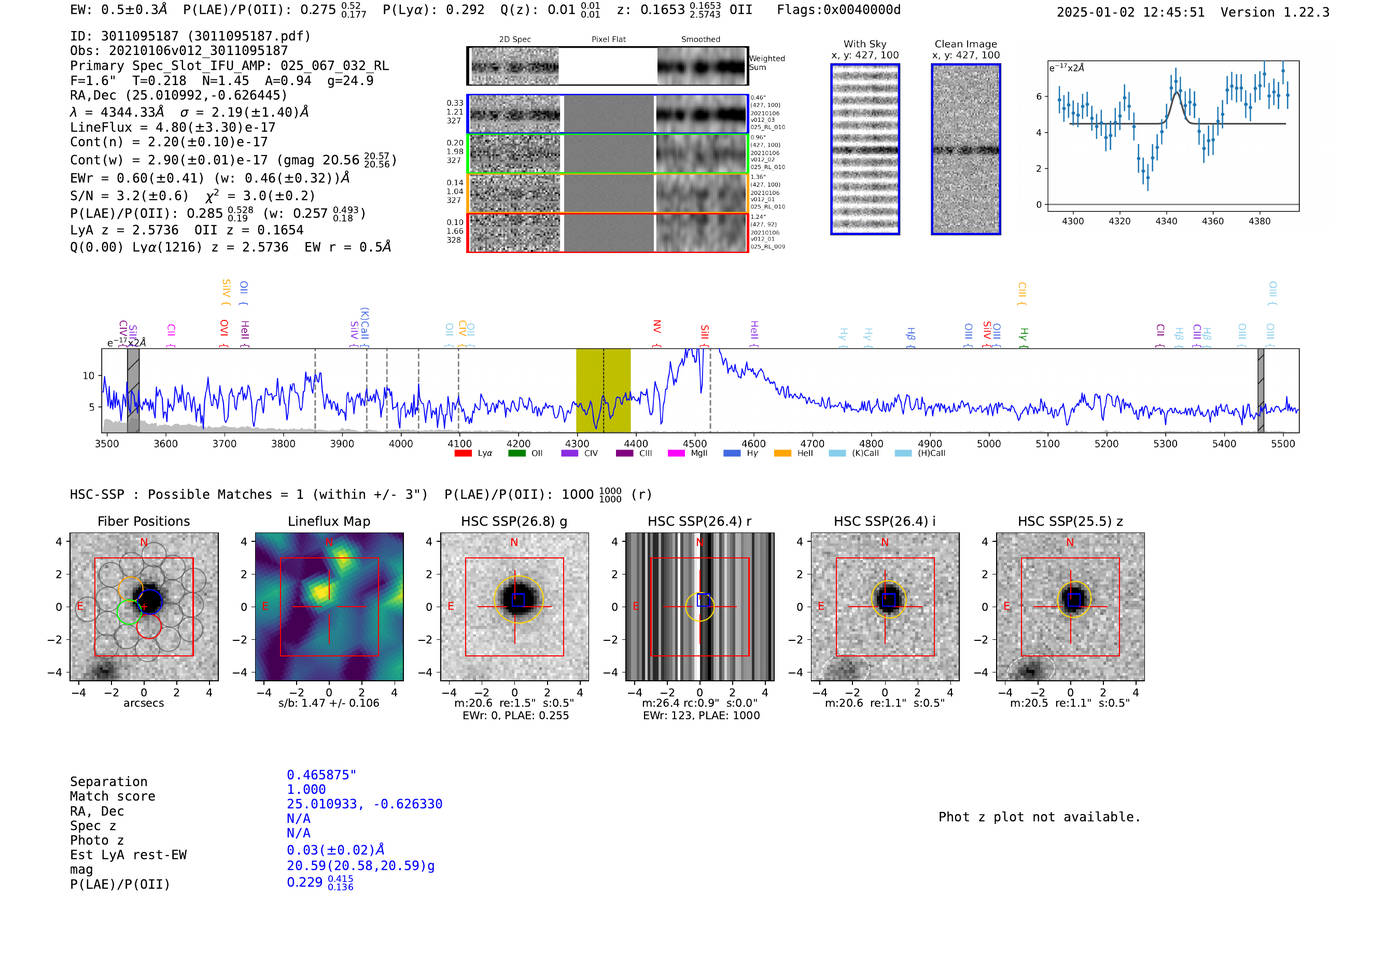Click the yellow highlighted band in the spectrum
The image size is (1400, 953).
pos(603,390)
